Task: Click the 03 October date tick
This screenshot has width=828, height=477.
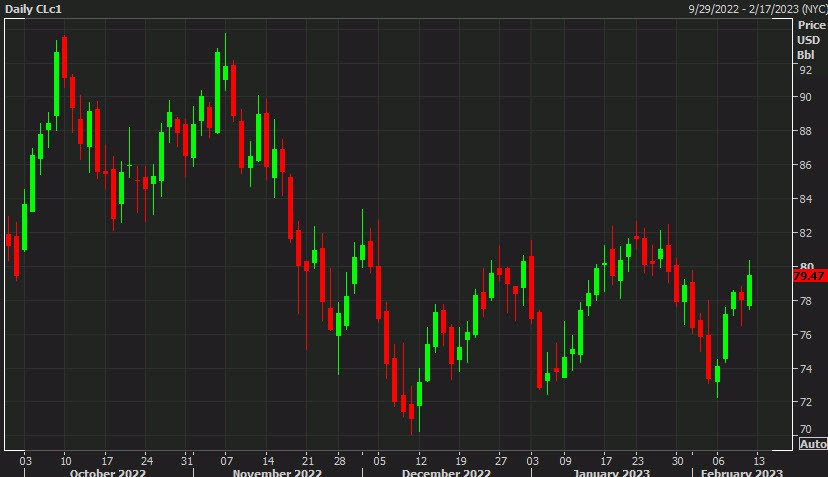Action: (x=25, y=461)
